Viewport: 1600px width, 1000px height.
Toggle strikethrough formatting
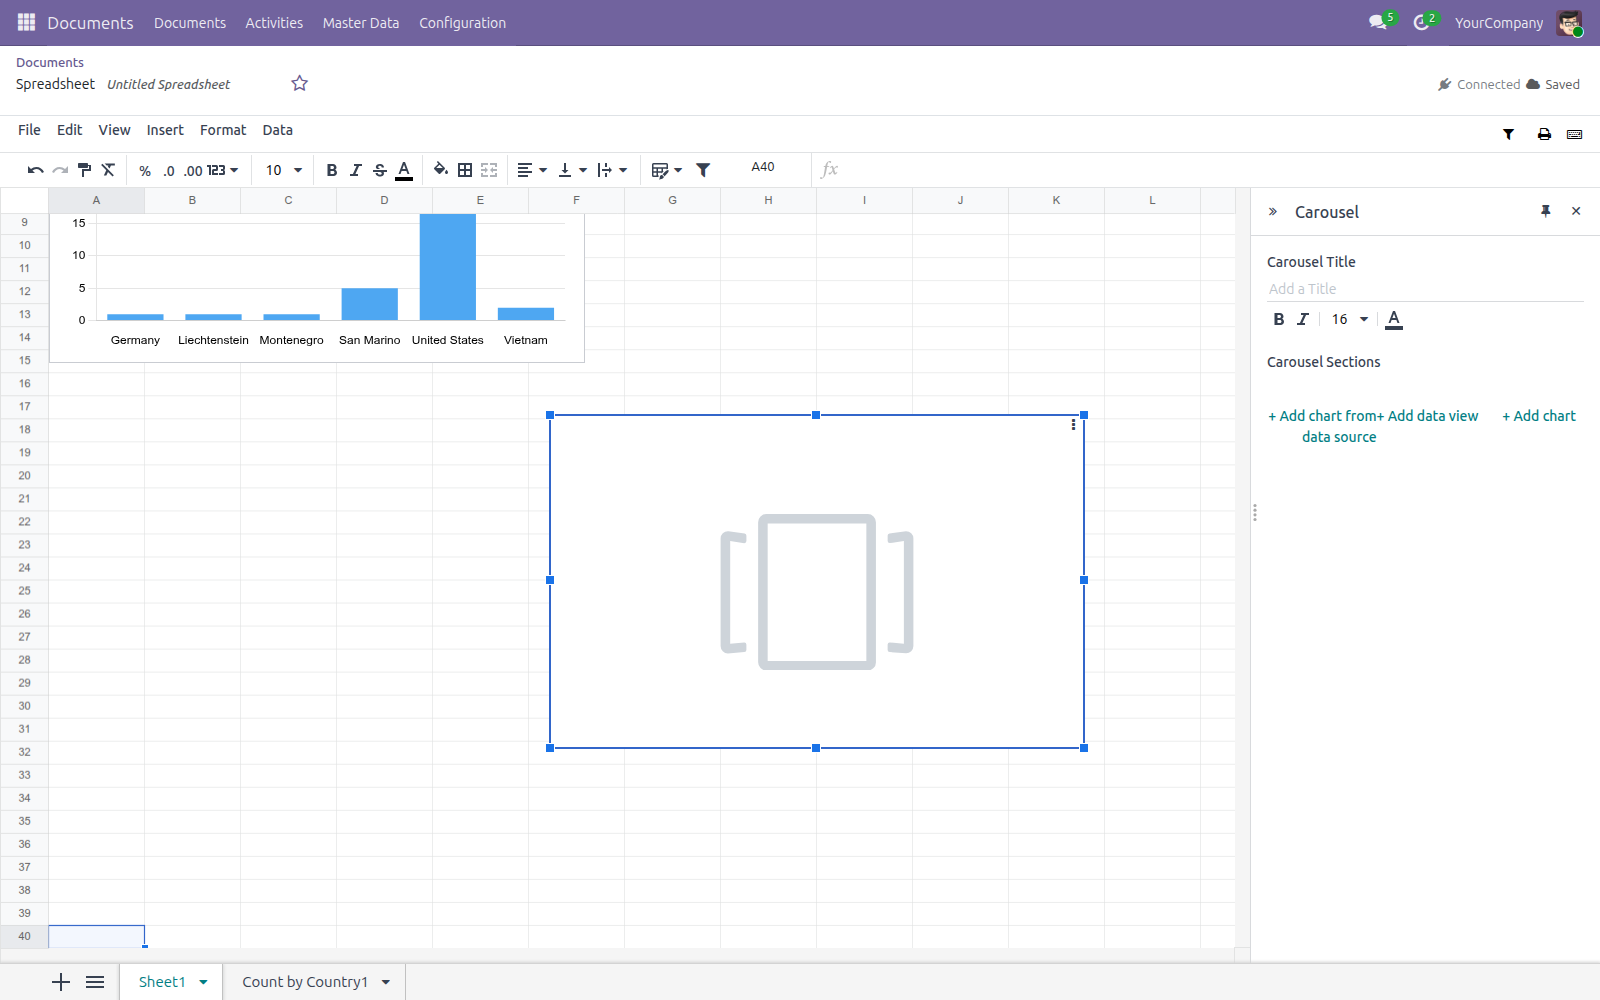pyautogui.click(x=380, y=170)
